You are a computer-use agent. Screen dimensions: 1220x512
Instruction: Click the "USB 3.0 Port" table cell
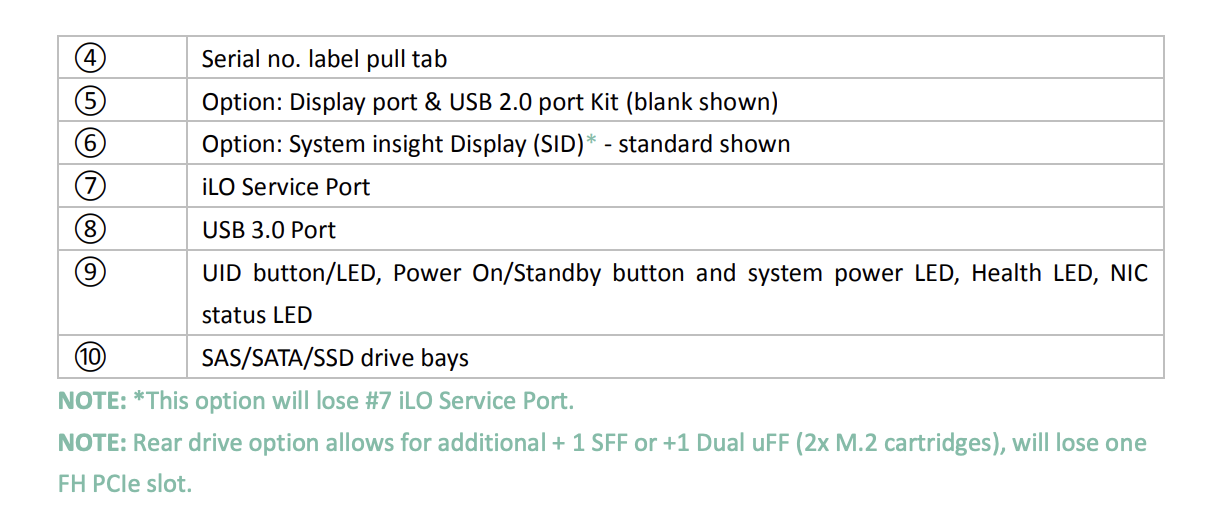(268, 230)
